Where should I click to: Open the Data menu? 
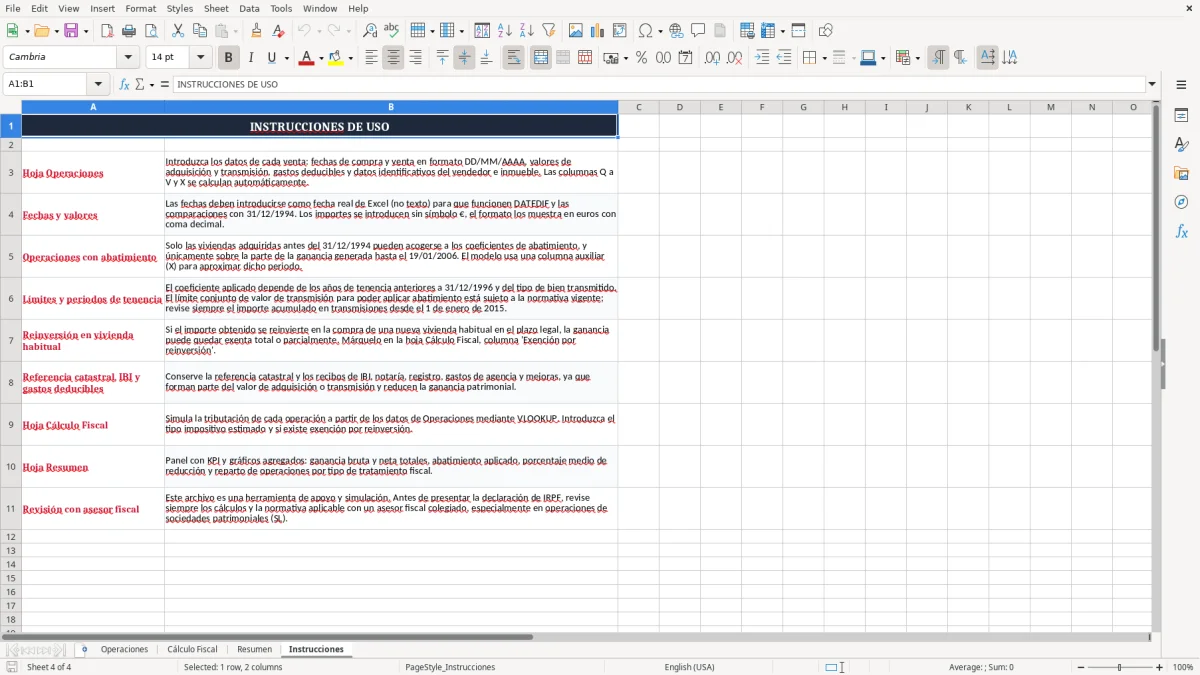pyautogui.click(x=249, y=8)
